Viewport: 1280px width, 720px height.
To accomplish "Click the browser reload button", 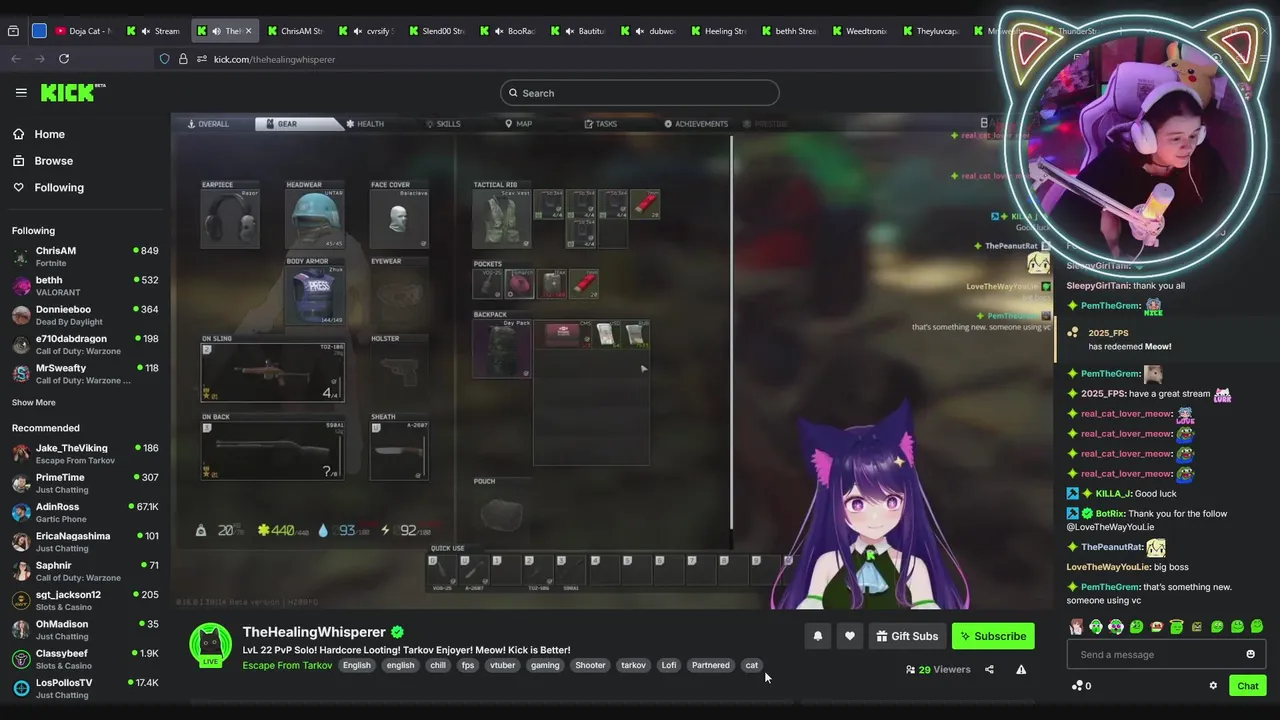I will [x=64, y=59].
